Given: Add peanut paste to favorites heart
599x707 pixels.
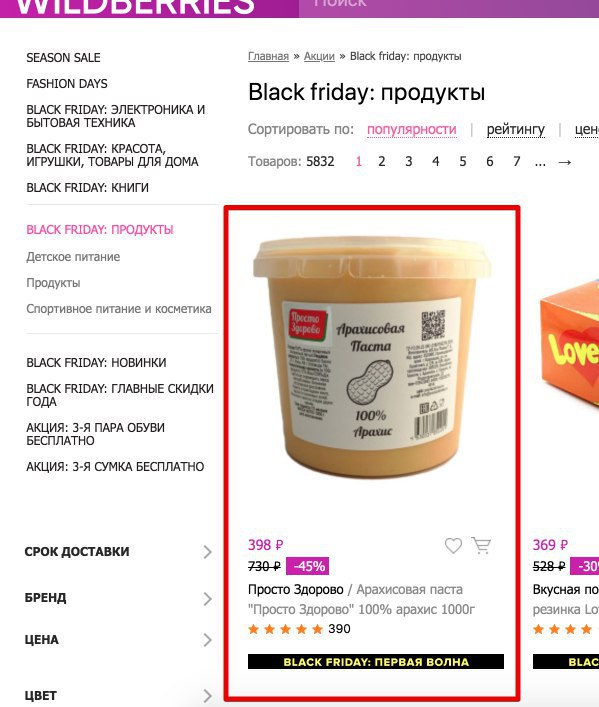Looking at the screenshot, I should 453,546.
